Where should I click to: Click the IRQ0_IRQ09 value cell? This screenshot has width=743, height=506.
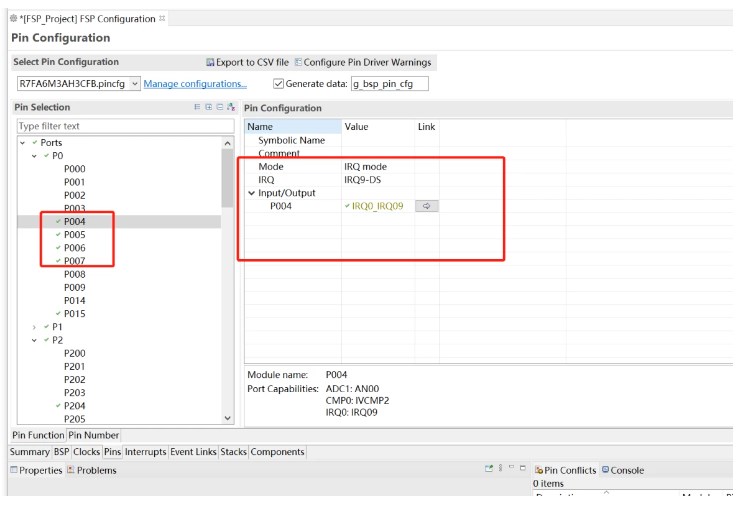pos(378,206)
